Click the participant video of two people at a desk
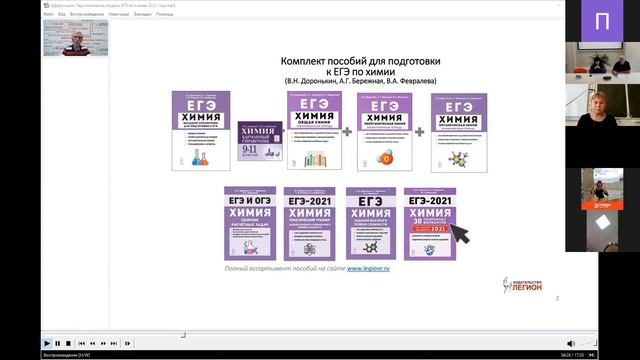This screenshot has width=640, height=360. [x=602, y=63]
